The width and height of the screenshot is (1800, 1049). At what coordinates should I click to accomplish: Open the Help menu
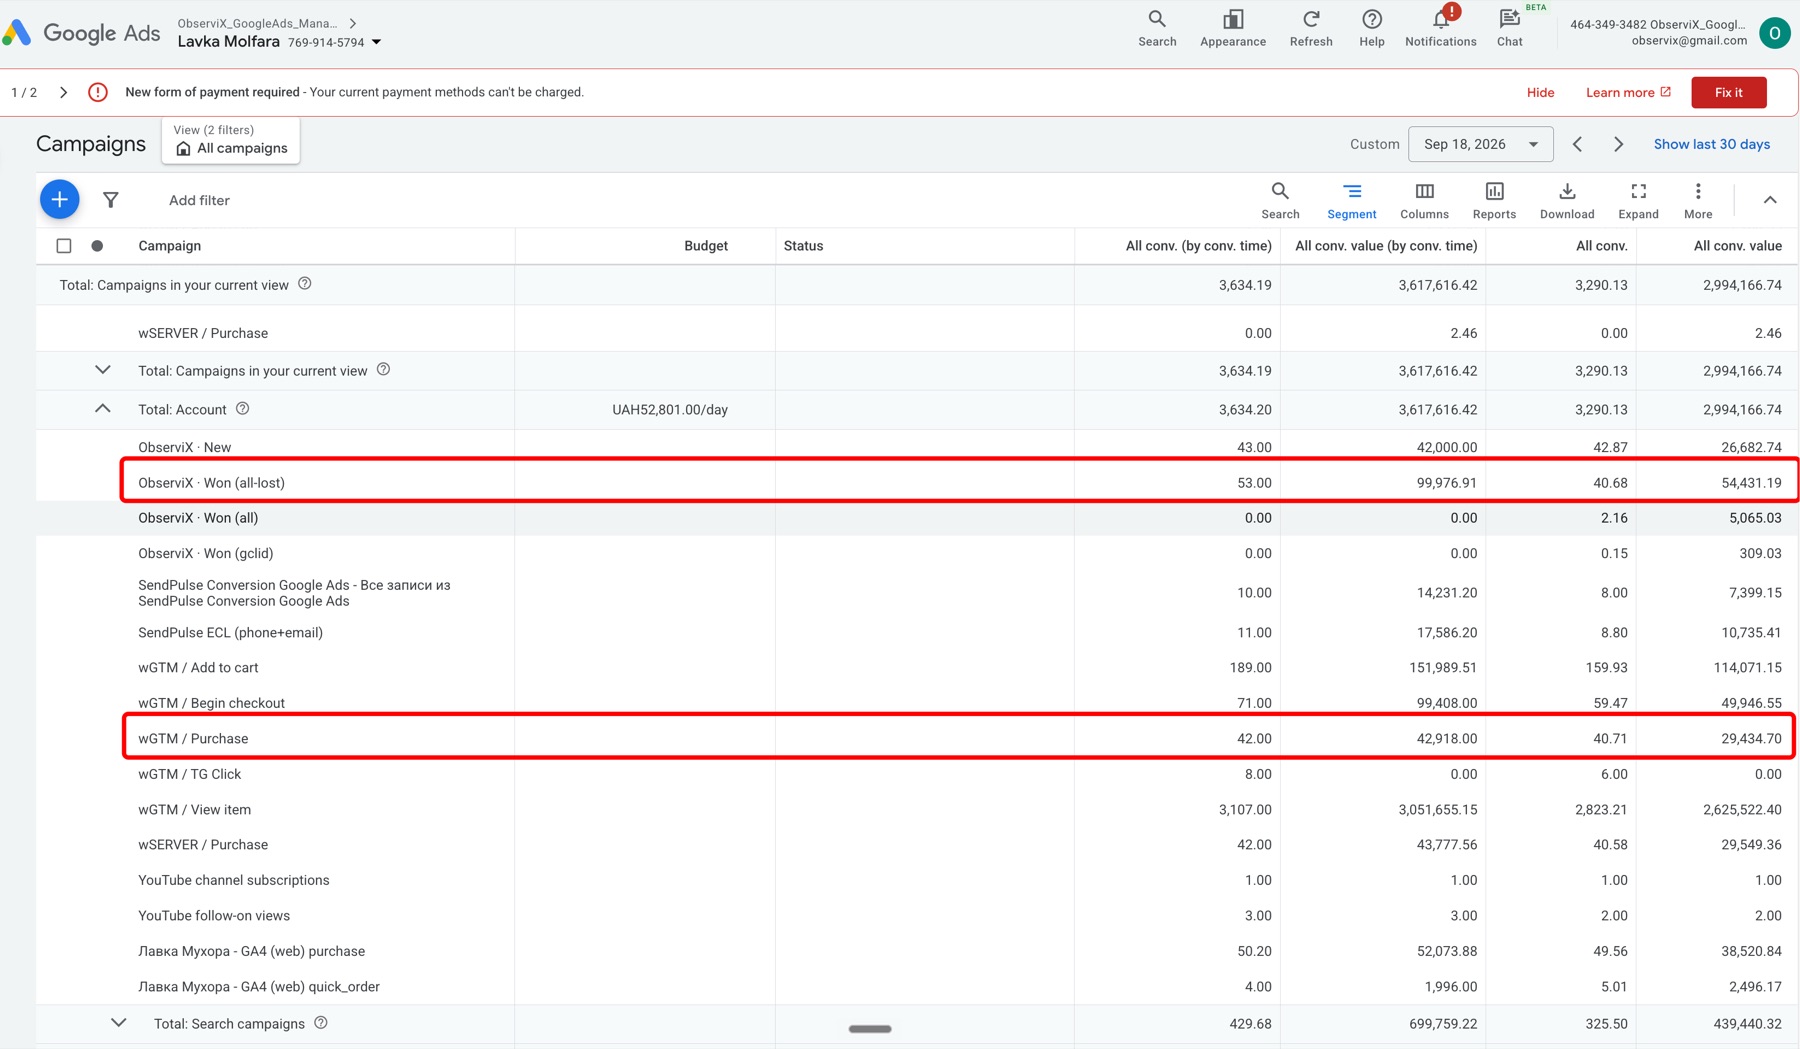tap(1372, 28)
